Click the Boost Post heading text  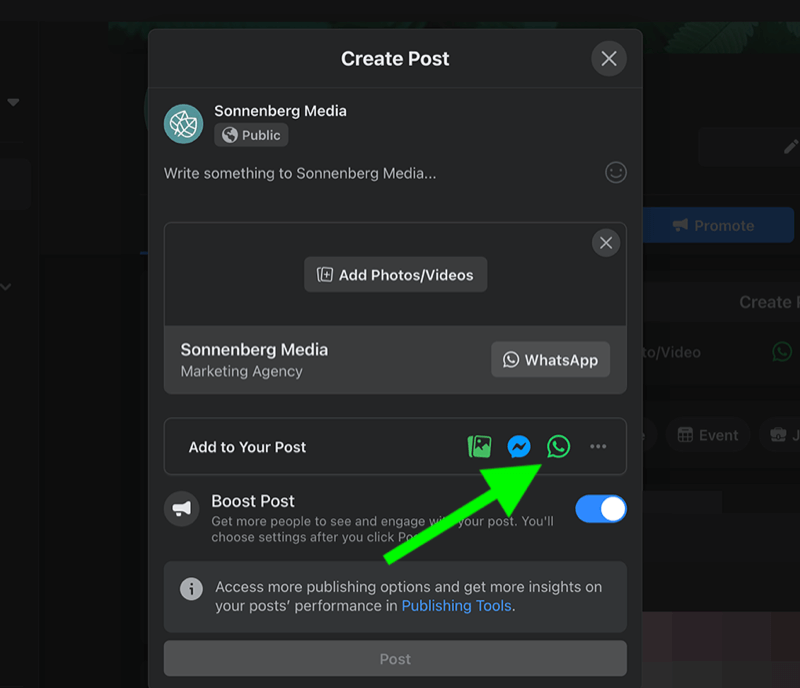(x=253, y=501)
